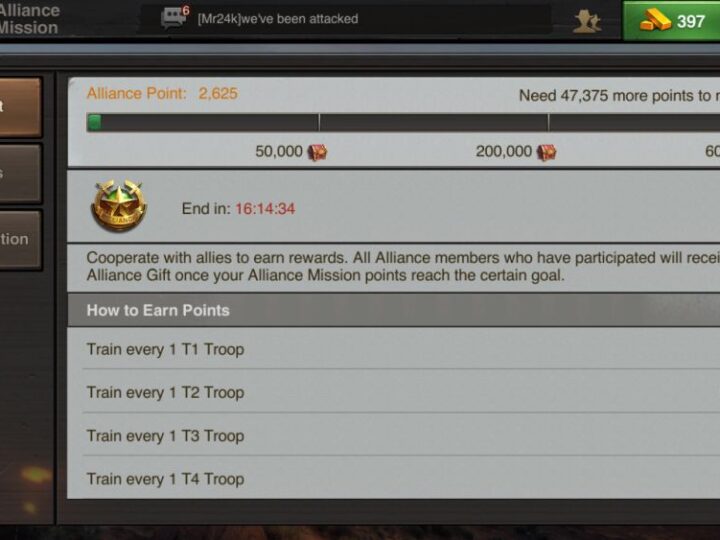This screenshot has width=720, height=540.
Task: Tap the 50,000 reward chest icon
Action: [x=317, y=152]
